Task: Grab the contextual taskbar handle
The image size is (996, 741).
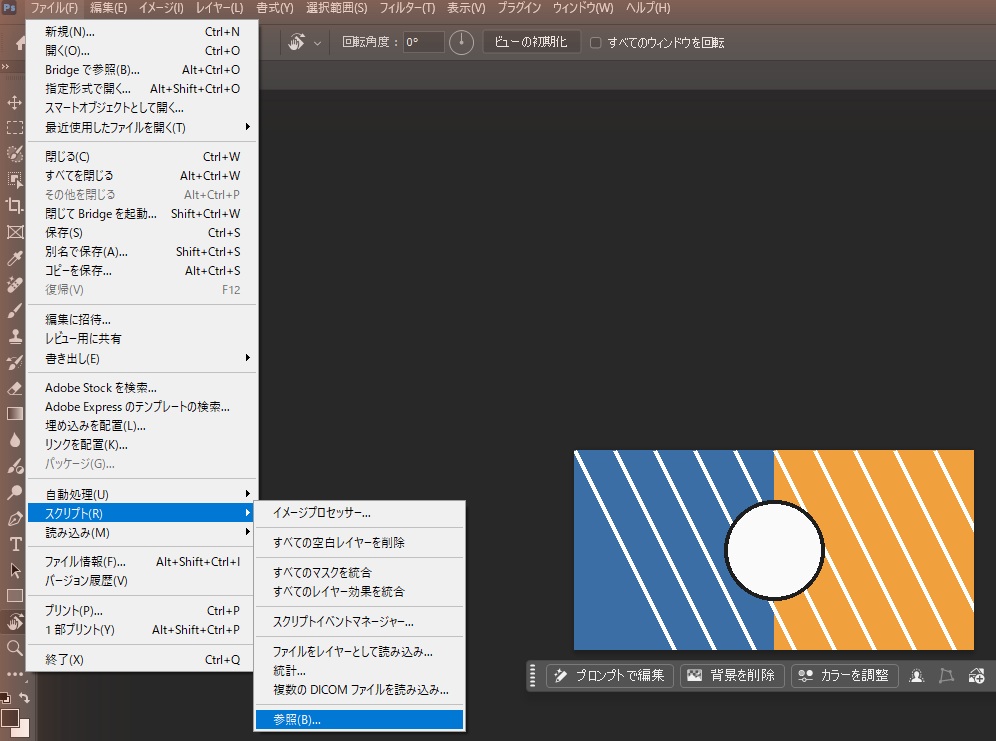Action: point(532,676)
